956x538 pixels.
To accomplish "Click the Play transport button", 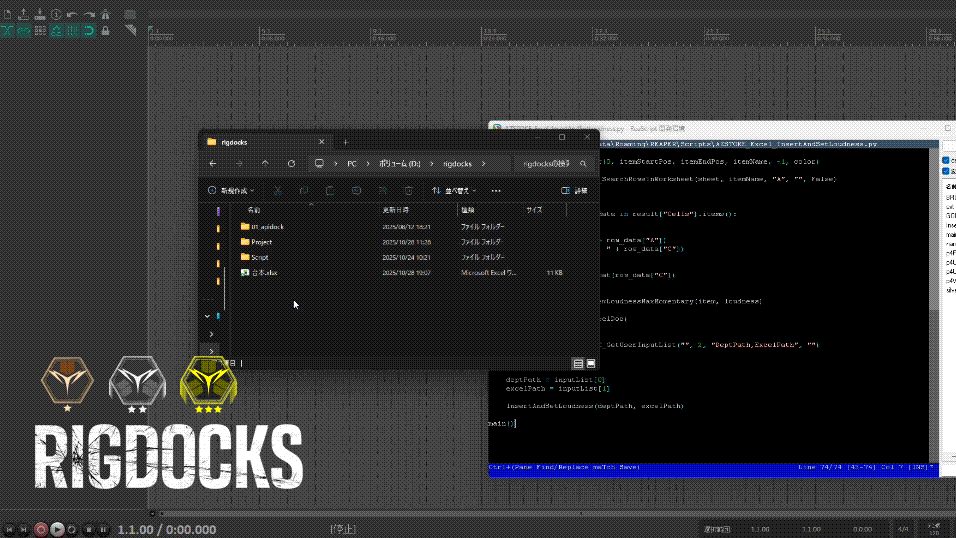I will 57,529.
